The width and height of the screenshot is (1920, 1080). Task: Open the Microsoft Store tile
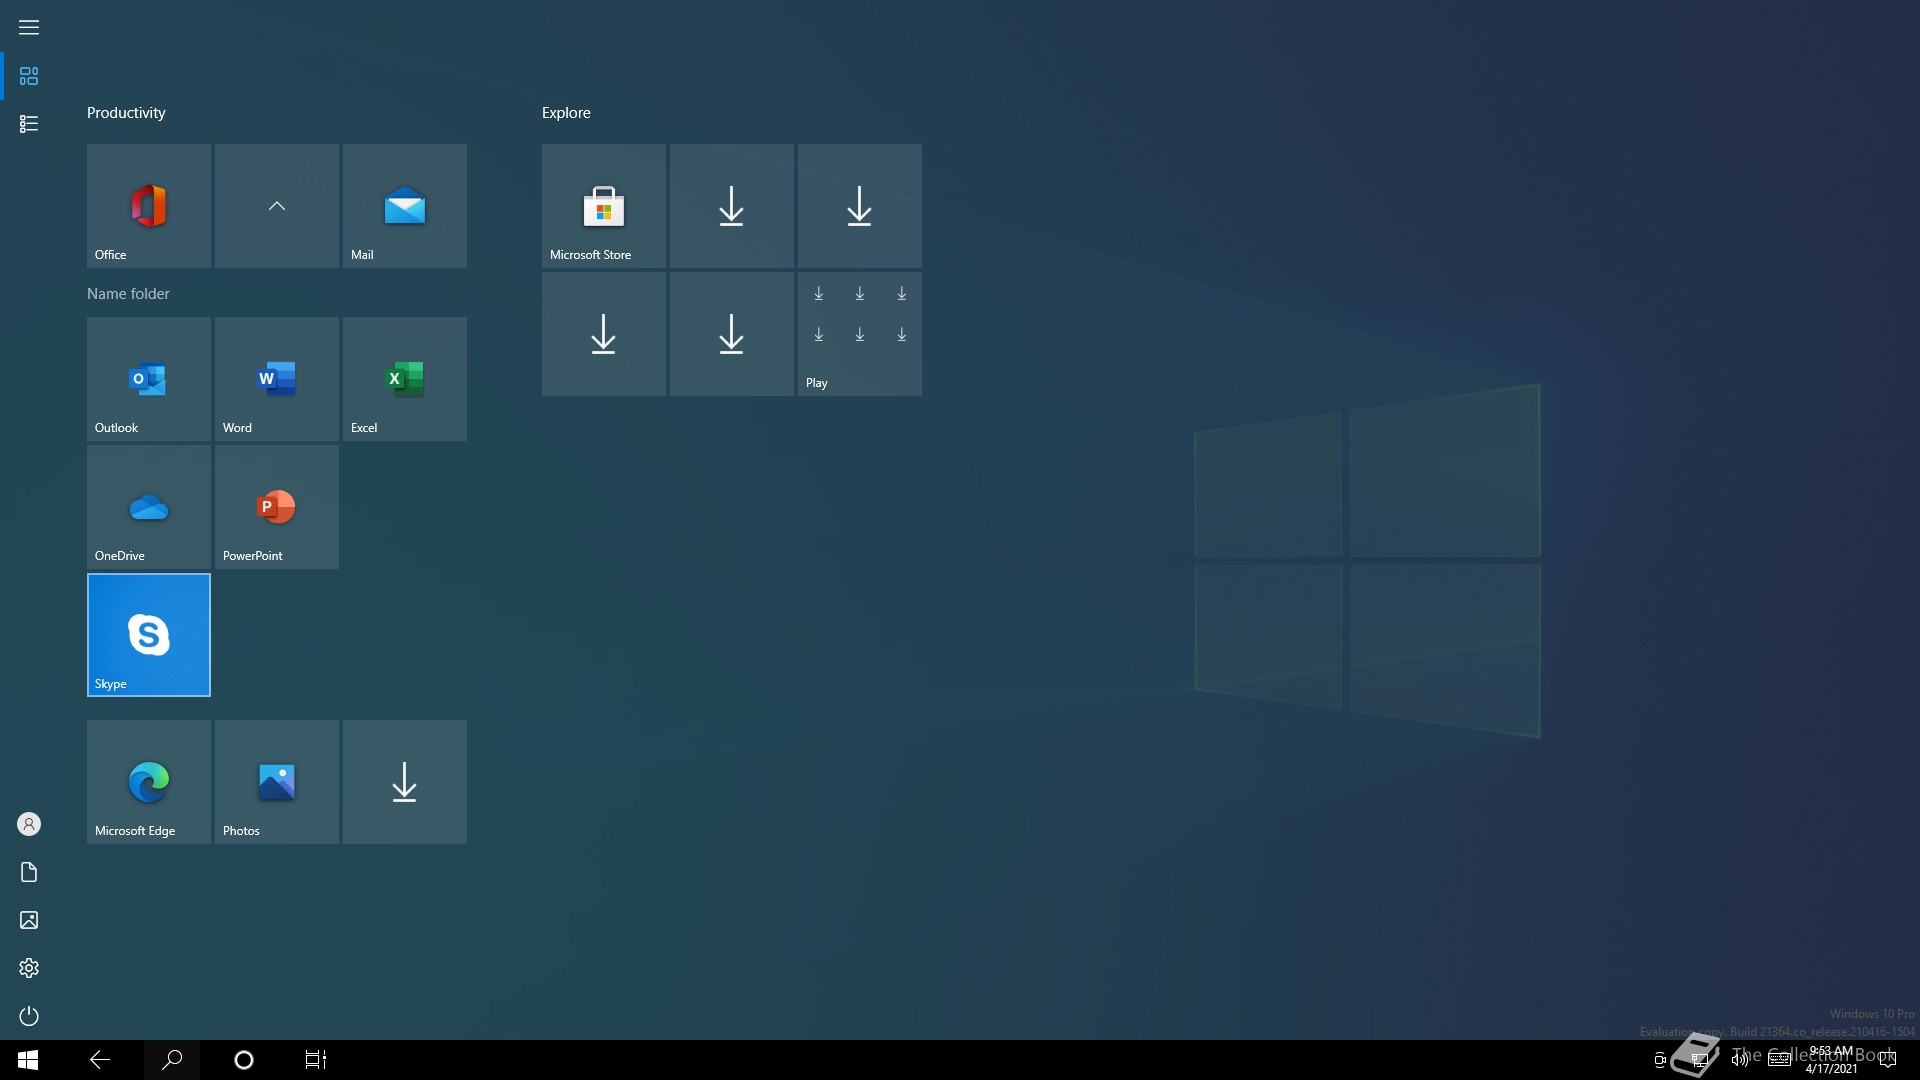point(604,206)
